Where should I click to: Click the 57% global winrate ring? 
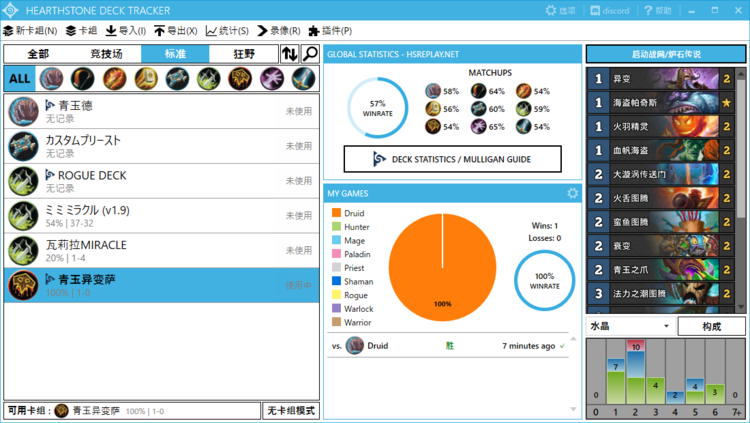[377, 108]
